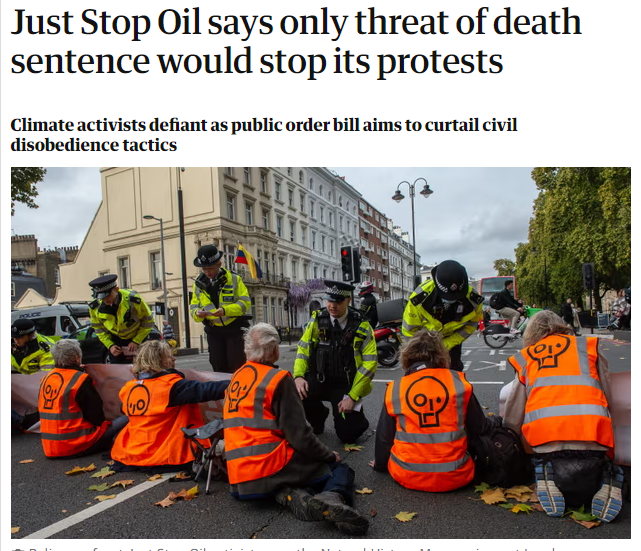Screen dimensions: 641x551
Task: Open the main protest photo
Action: (320, 352)
